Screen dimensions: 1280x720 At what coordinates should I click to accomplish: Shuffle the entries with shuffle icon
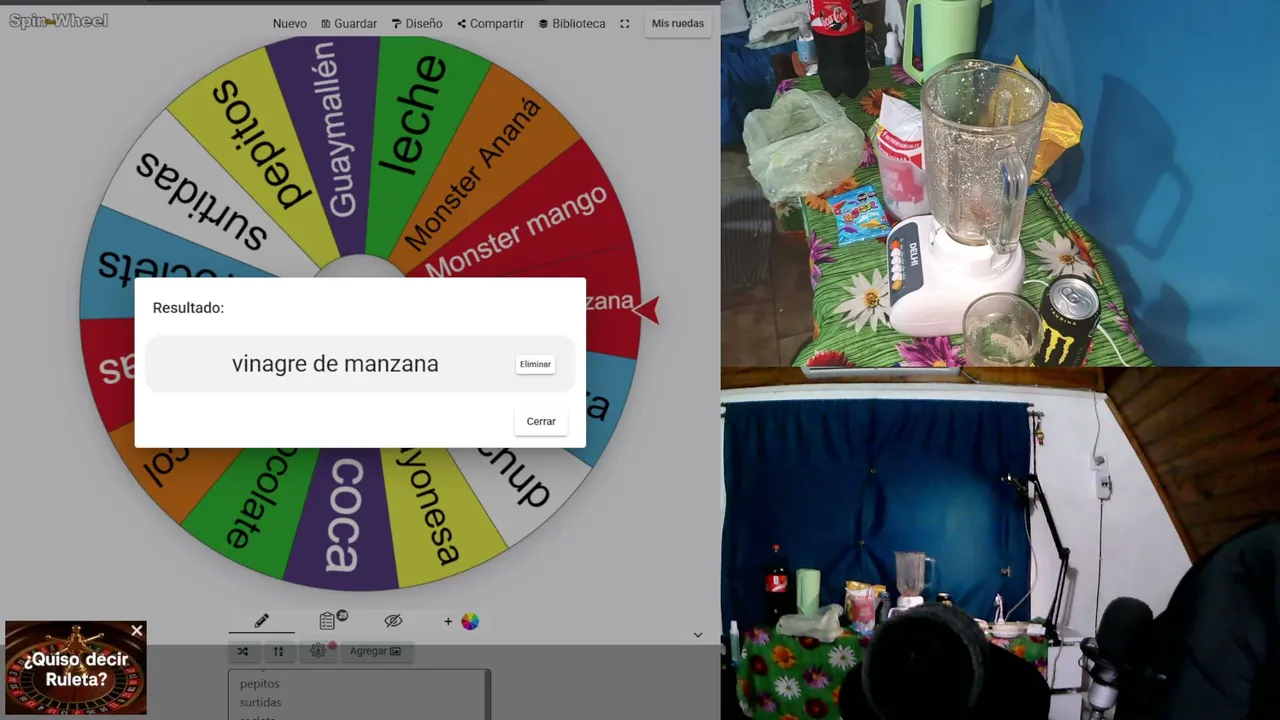(243, 651)
